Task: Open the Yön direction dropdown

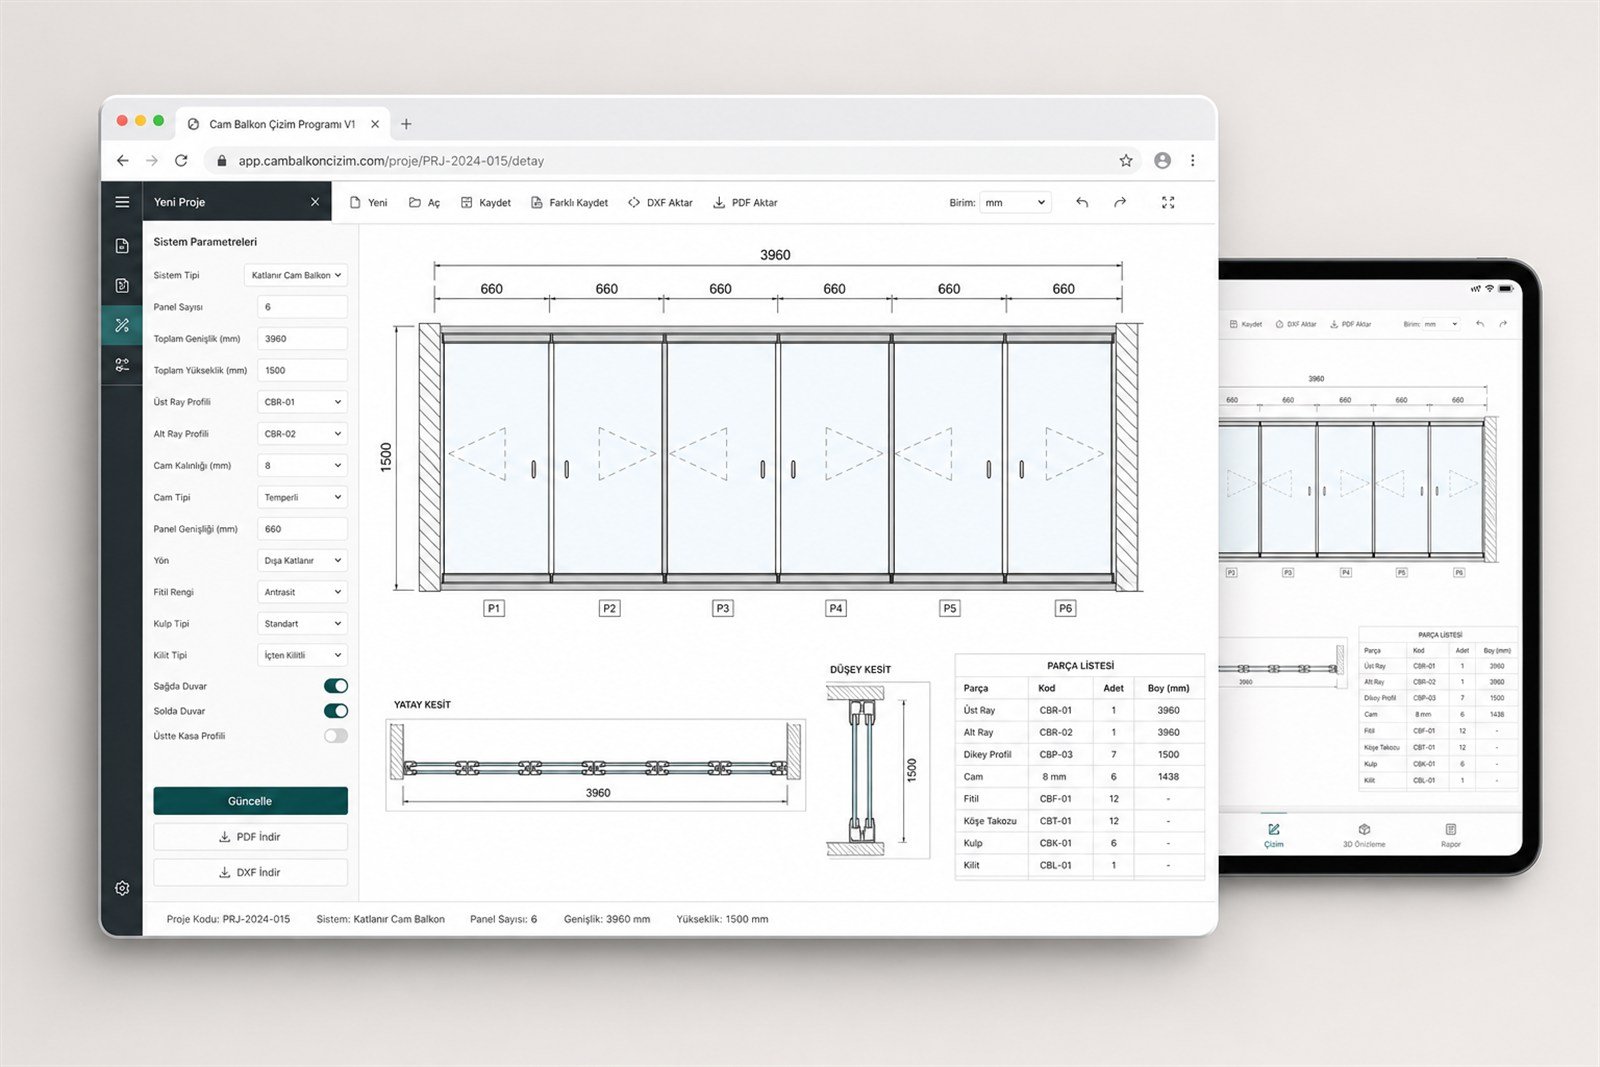Action: pyautogui.click(x=302, y=560)
